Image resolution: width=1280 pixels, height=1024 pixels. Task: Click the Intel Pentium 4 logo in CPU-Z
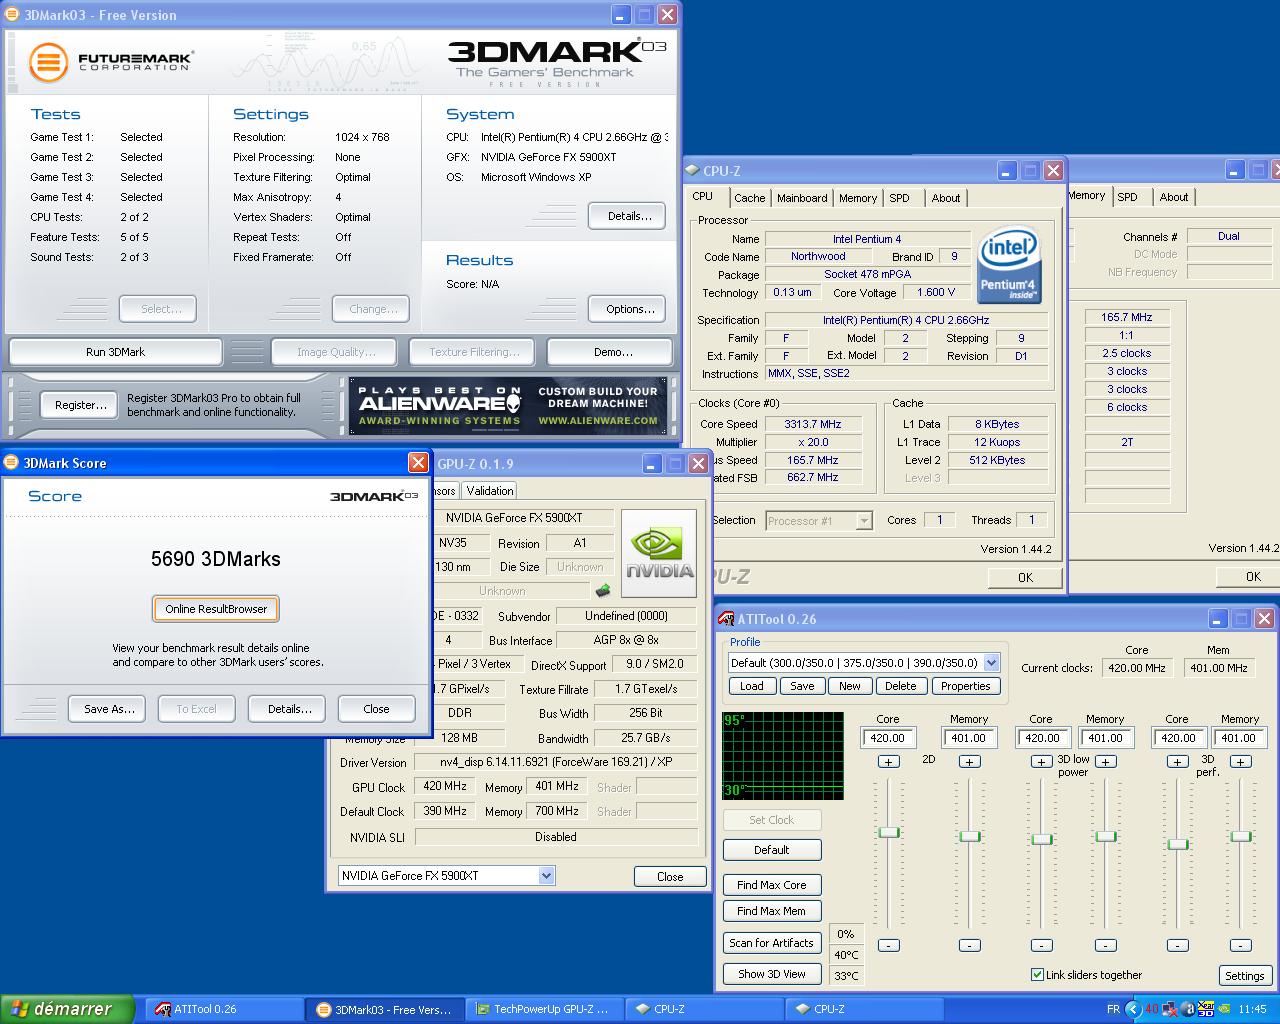pos(1010,266)
